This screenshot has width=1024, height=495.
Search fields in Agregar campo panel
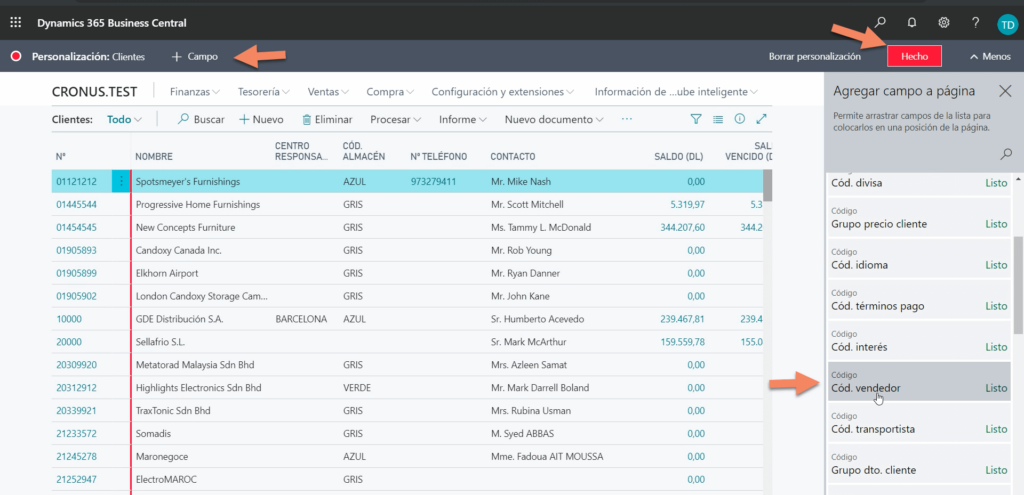click(1006, 154)
